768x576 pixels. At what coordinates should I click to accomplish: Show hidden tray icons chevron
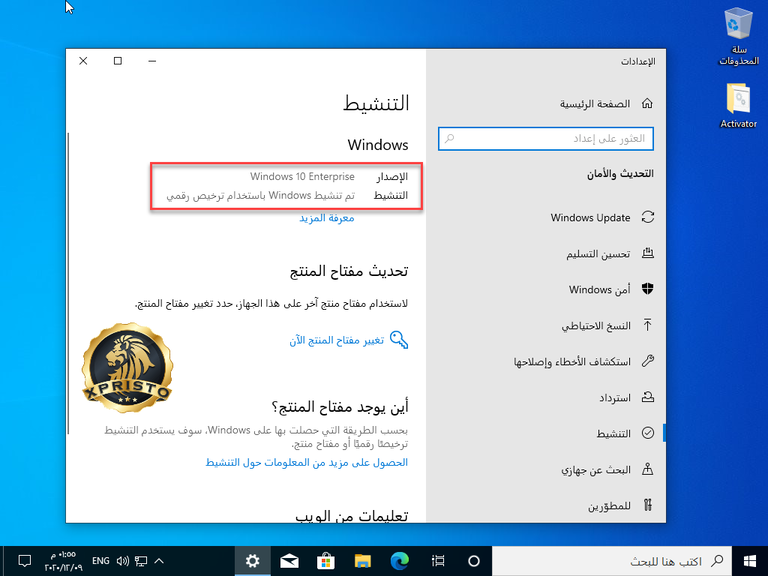[x=159, y=561]
